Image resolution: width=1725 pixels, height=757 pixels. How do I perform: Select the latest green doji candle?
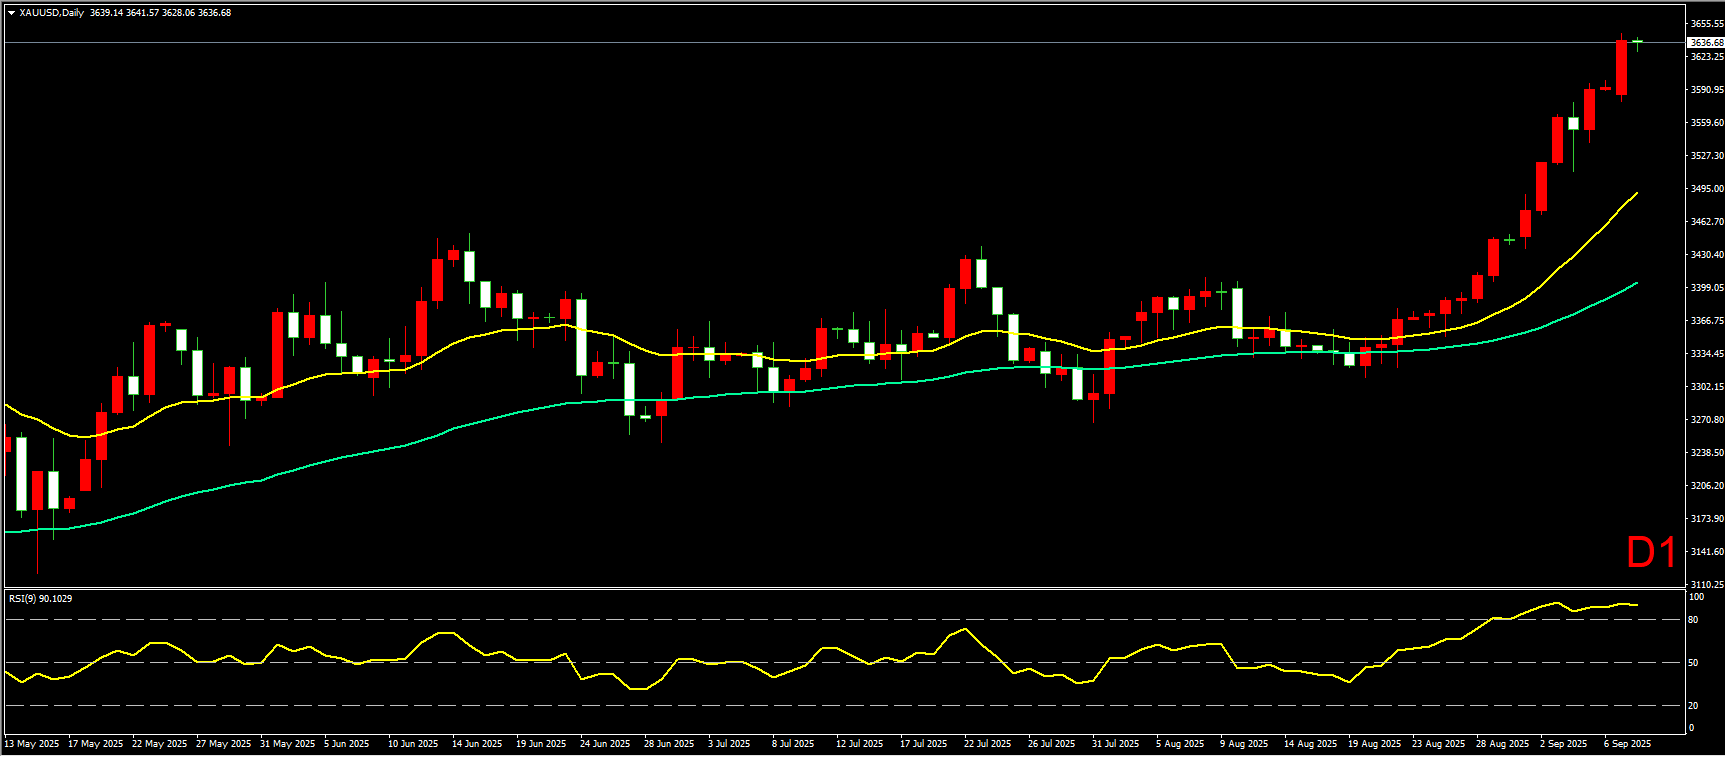(1637, 42)
